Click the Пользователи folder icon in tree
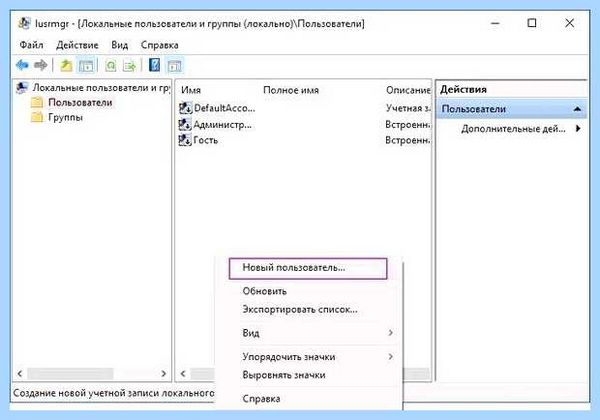This screenshot has width=600, height=420. click(x=37, y=103)
